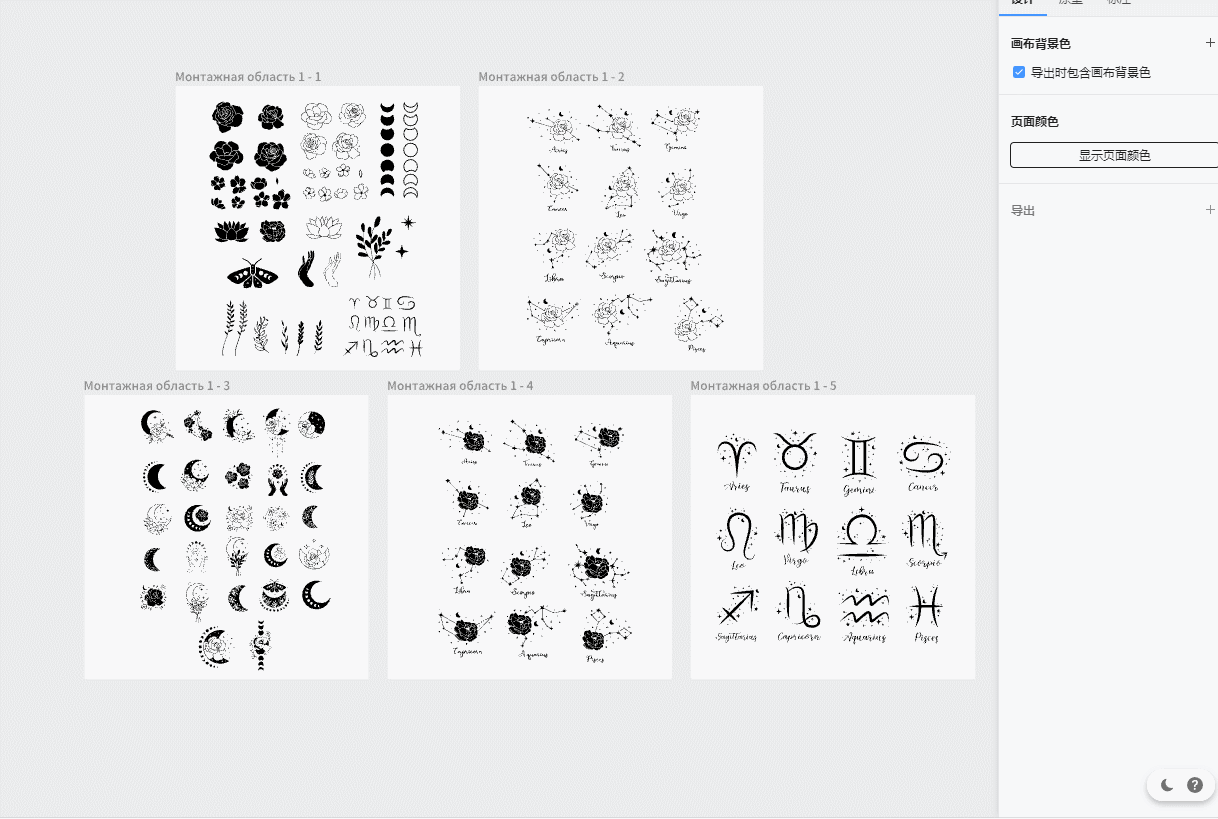
Task: Open the 标注 tab
Action: point(1119,3)
